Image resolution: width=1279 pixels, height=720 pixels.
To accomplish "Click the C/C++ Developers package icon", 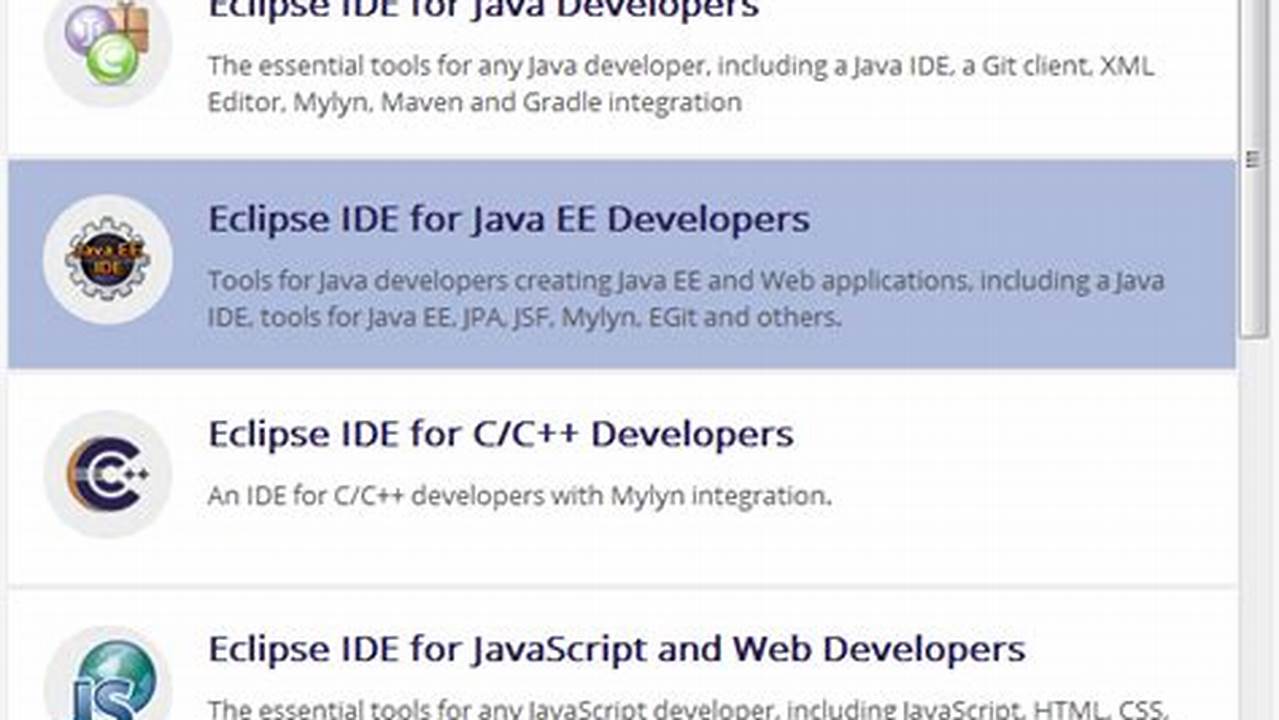I will [107, 473].
